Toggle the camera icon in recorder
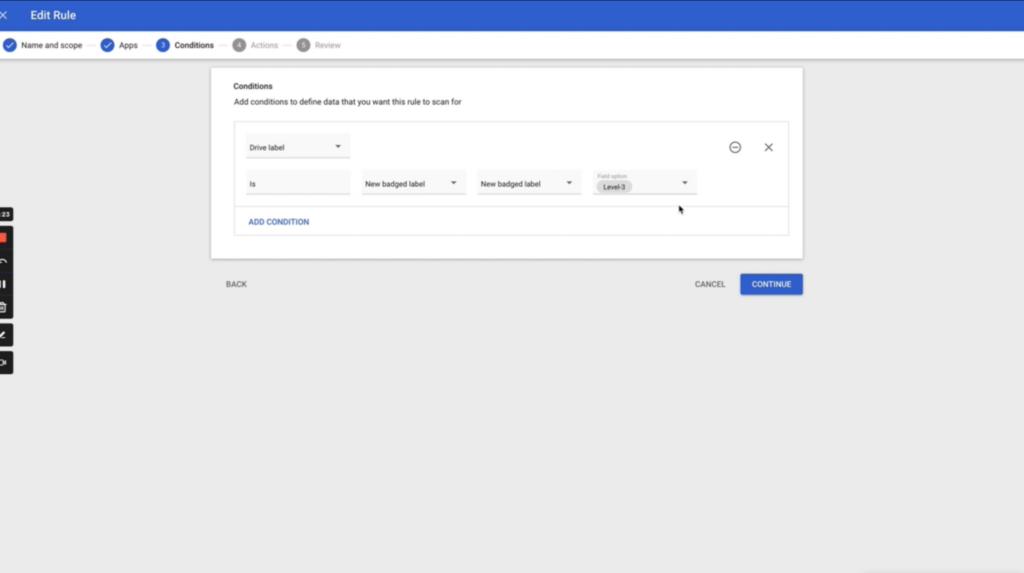The height and width of the screenshot is (573, 1024). pos(4,362)
